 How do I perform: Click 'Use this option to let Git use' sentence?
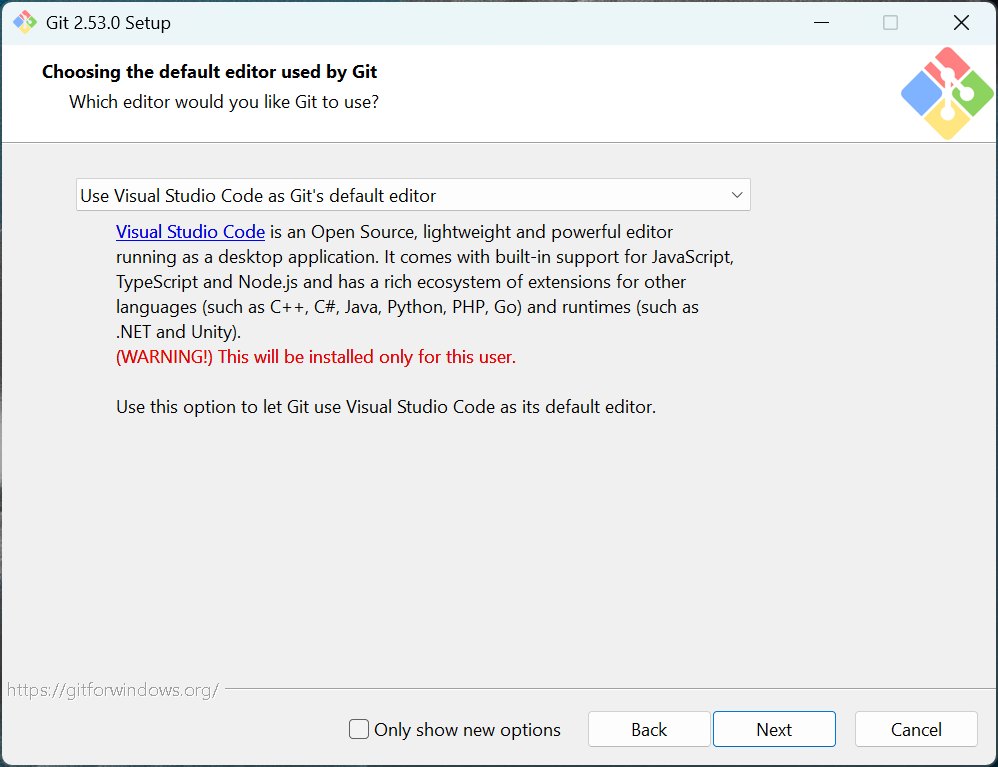pos(386,407)
